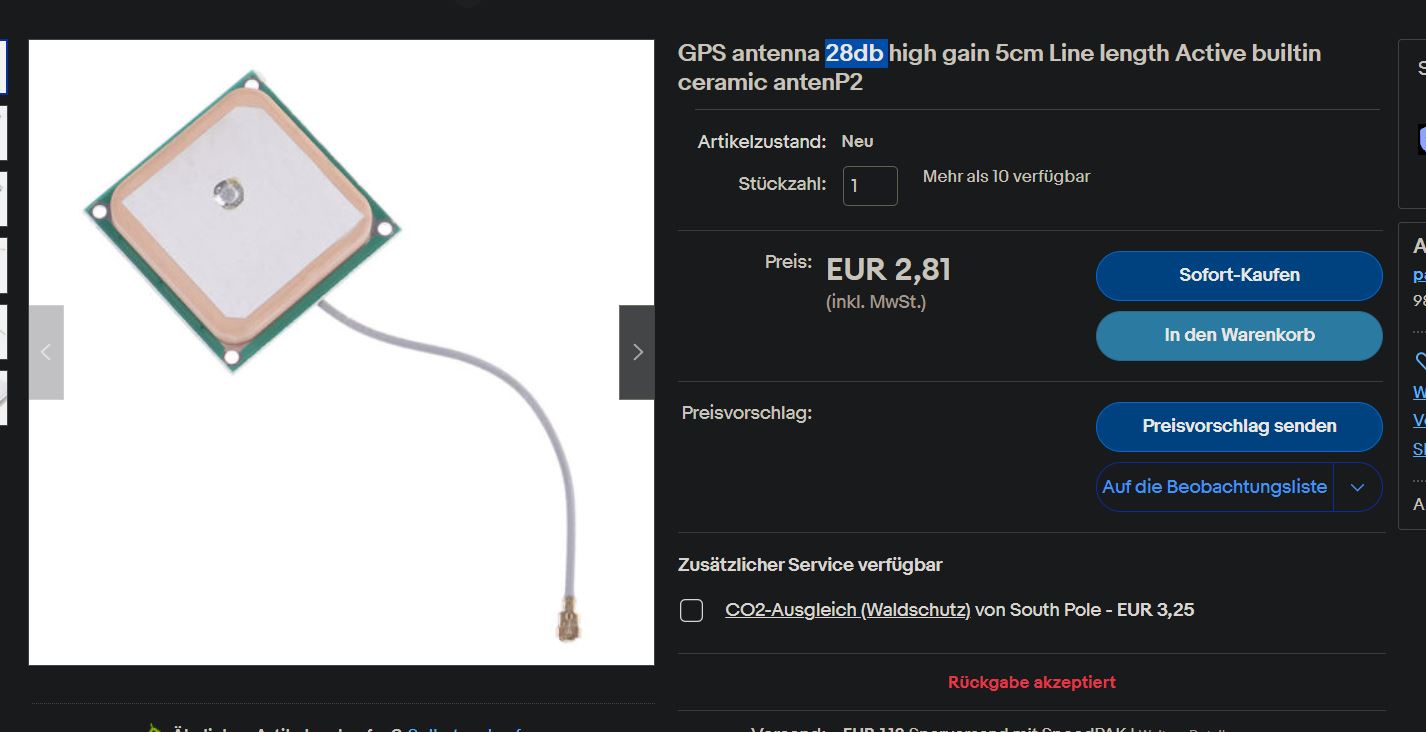Open the watchlist dropdown chevron
The width and height of the screenshot is (1426, 732).
1357,487
